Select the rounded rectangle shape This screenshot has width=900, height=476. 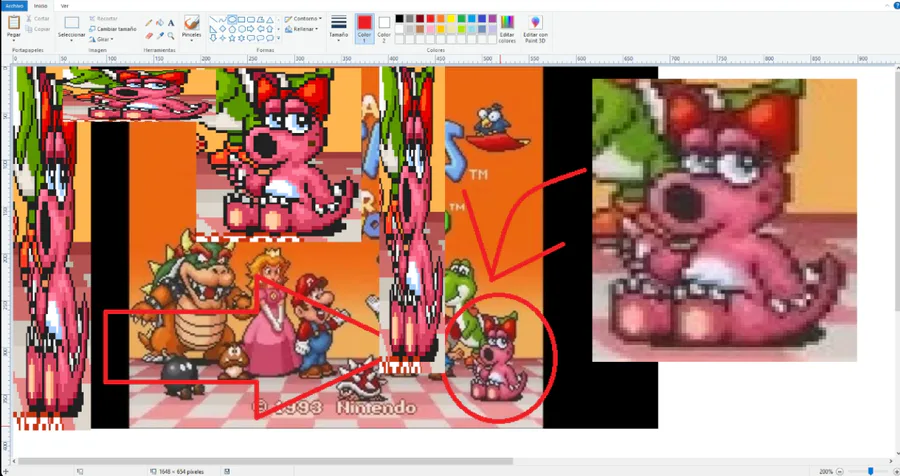click(251, 20)
